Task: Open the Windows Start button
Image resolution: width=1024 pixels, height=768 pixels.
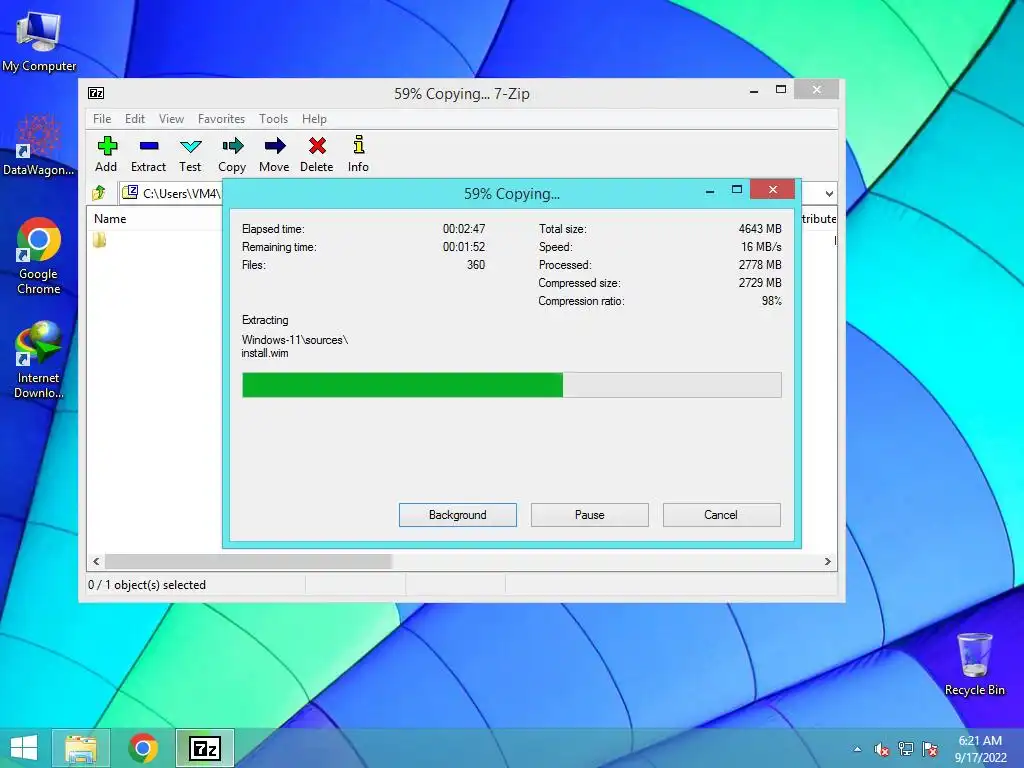Action: [24, 748]
